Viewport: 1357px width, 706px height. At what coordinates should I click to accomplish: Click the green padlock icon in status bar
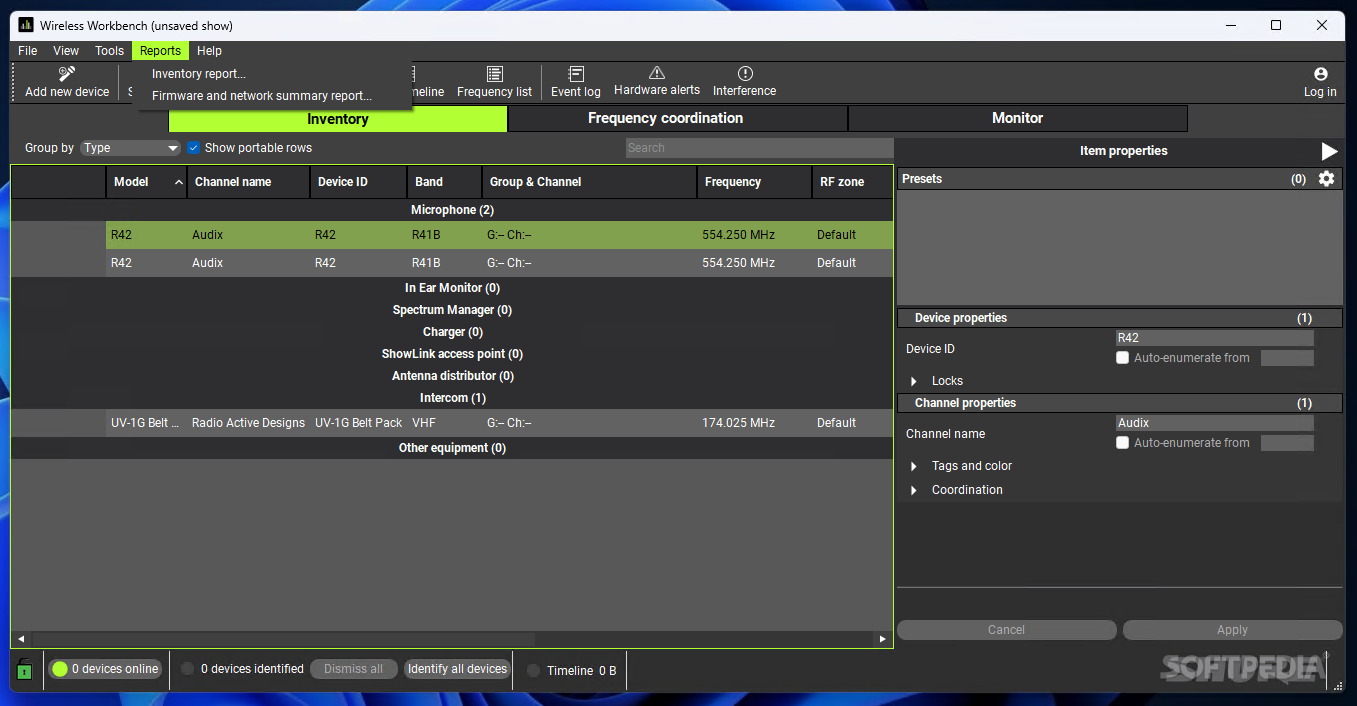click(25, 669)
